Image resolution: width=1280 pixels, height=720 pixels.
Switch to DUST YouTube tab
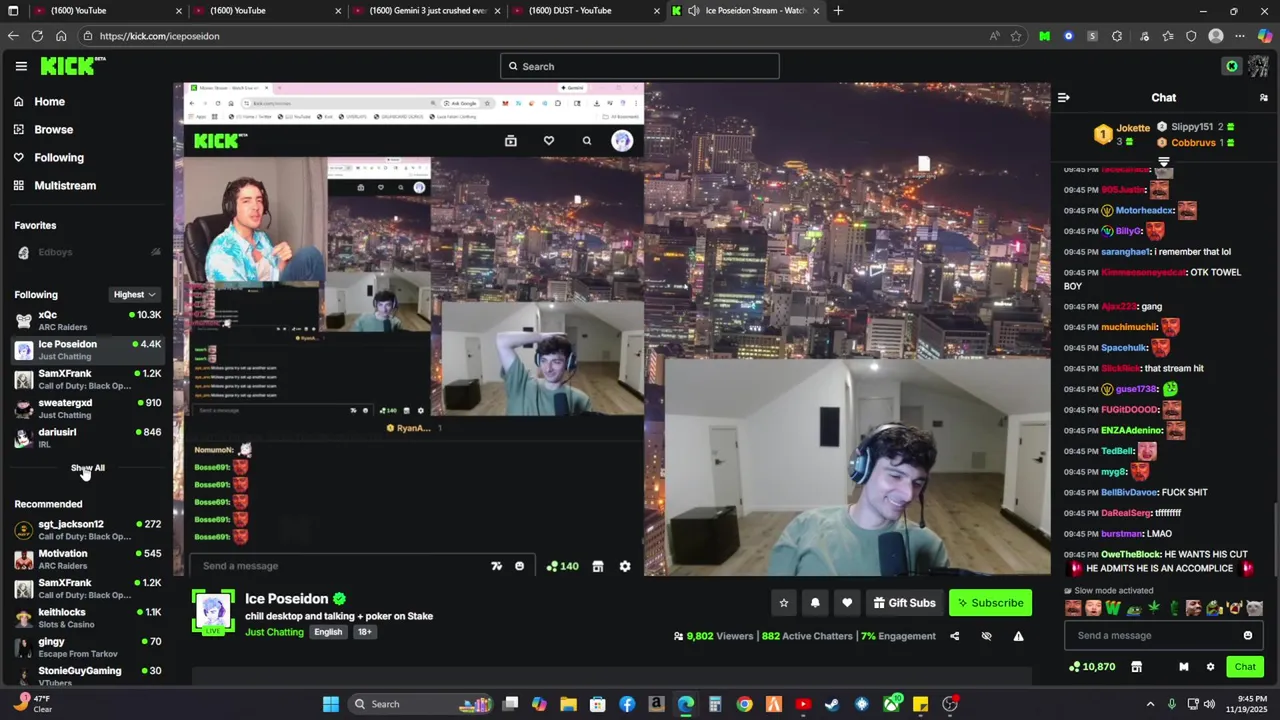click(x=585, y=11)
